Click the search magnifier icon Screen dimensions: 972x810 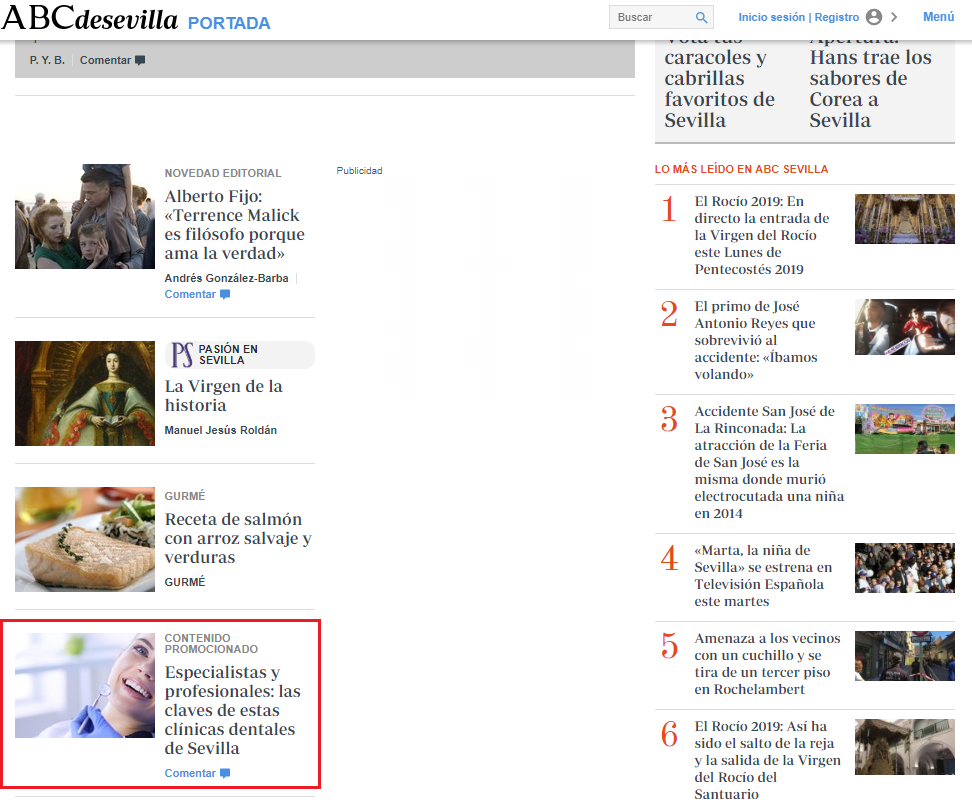701,17
